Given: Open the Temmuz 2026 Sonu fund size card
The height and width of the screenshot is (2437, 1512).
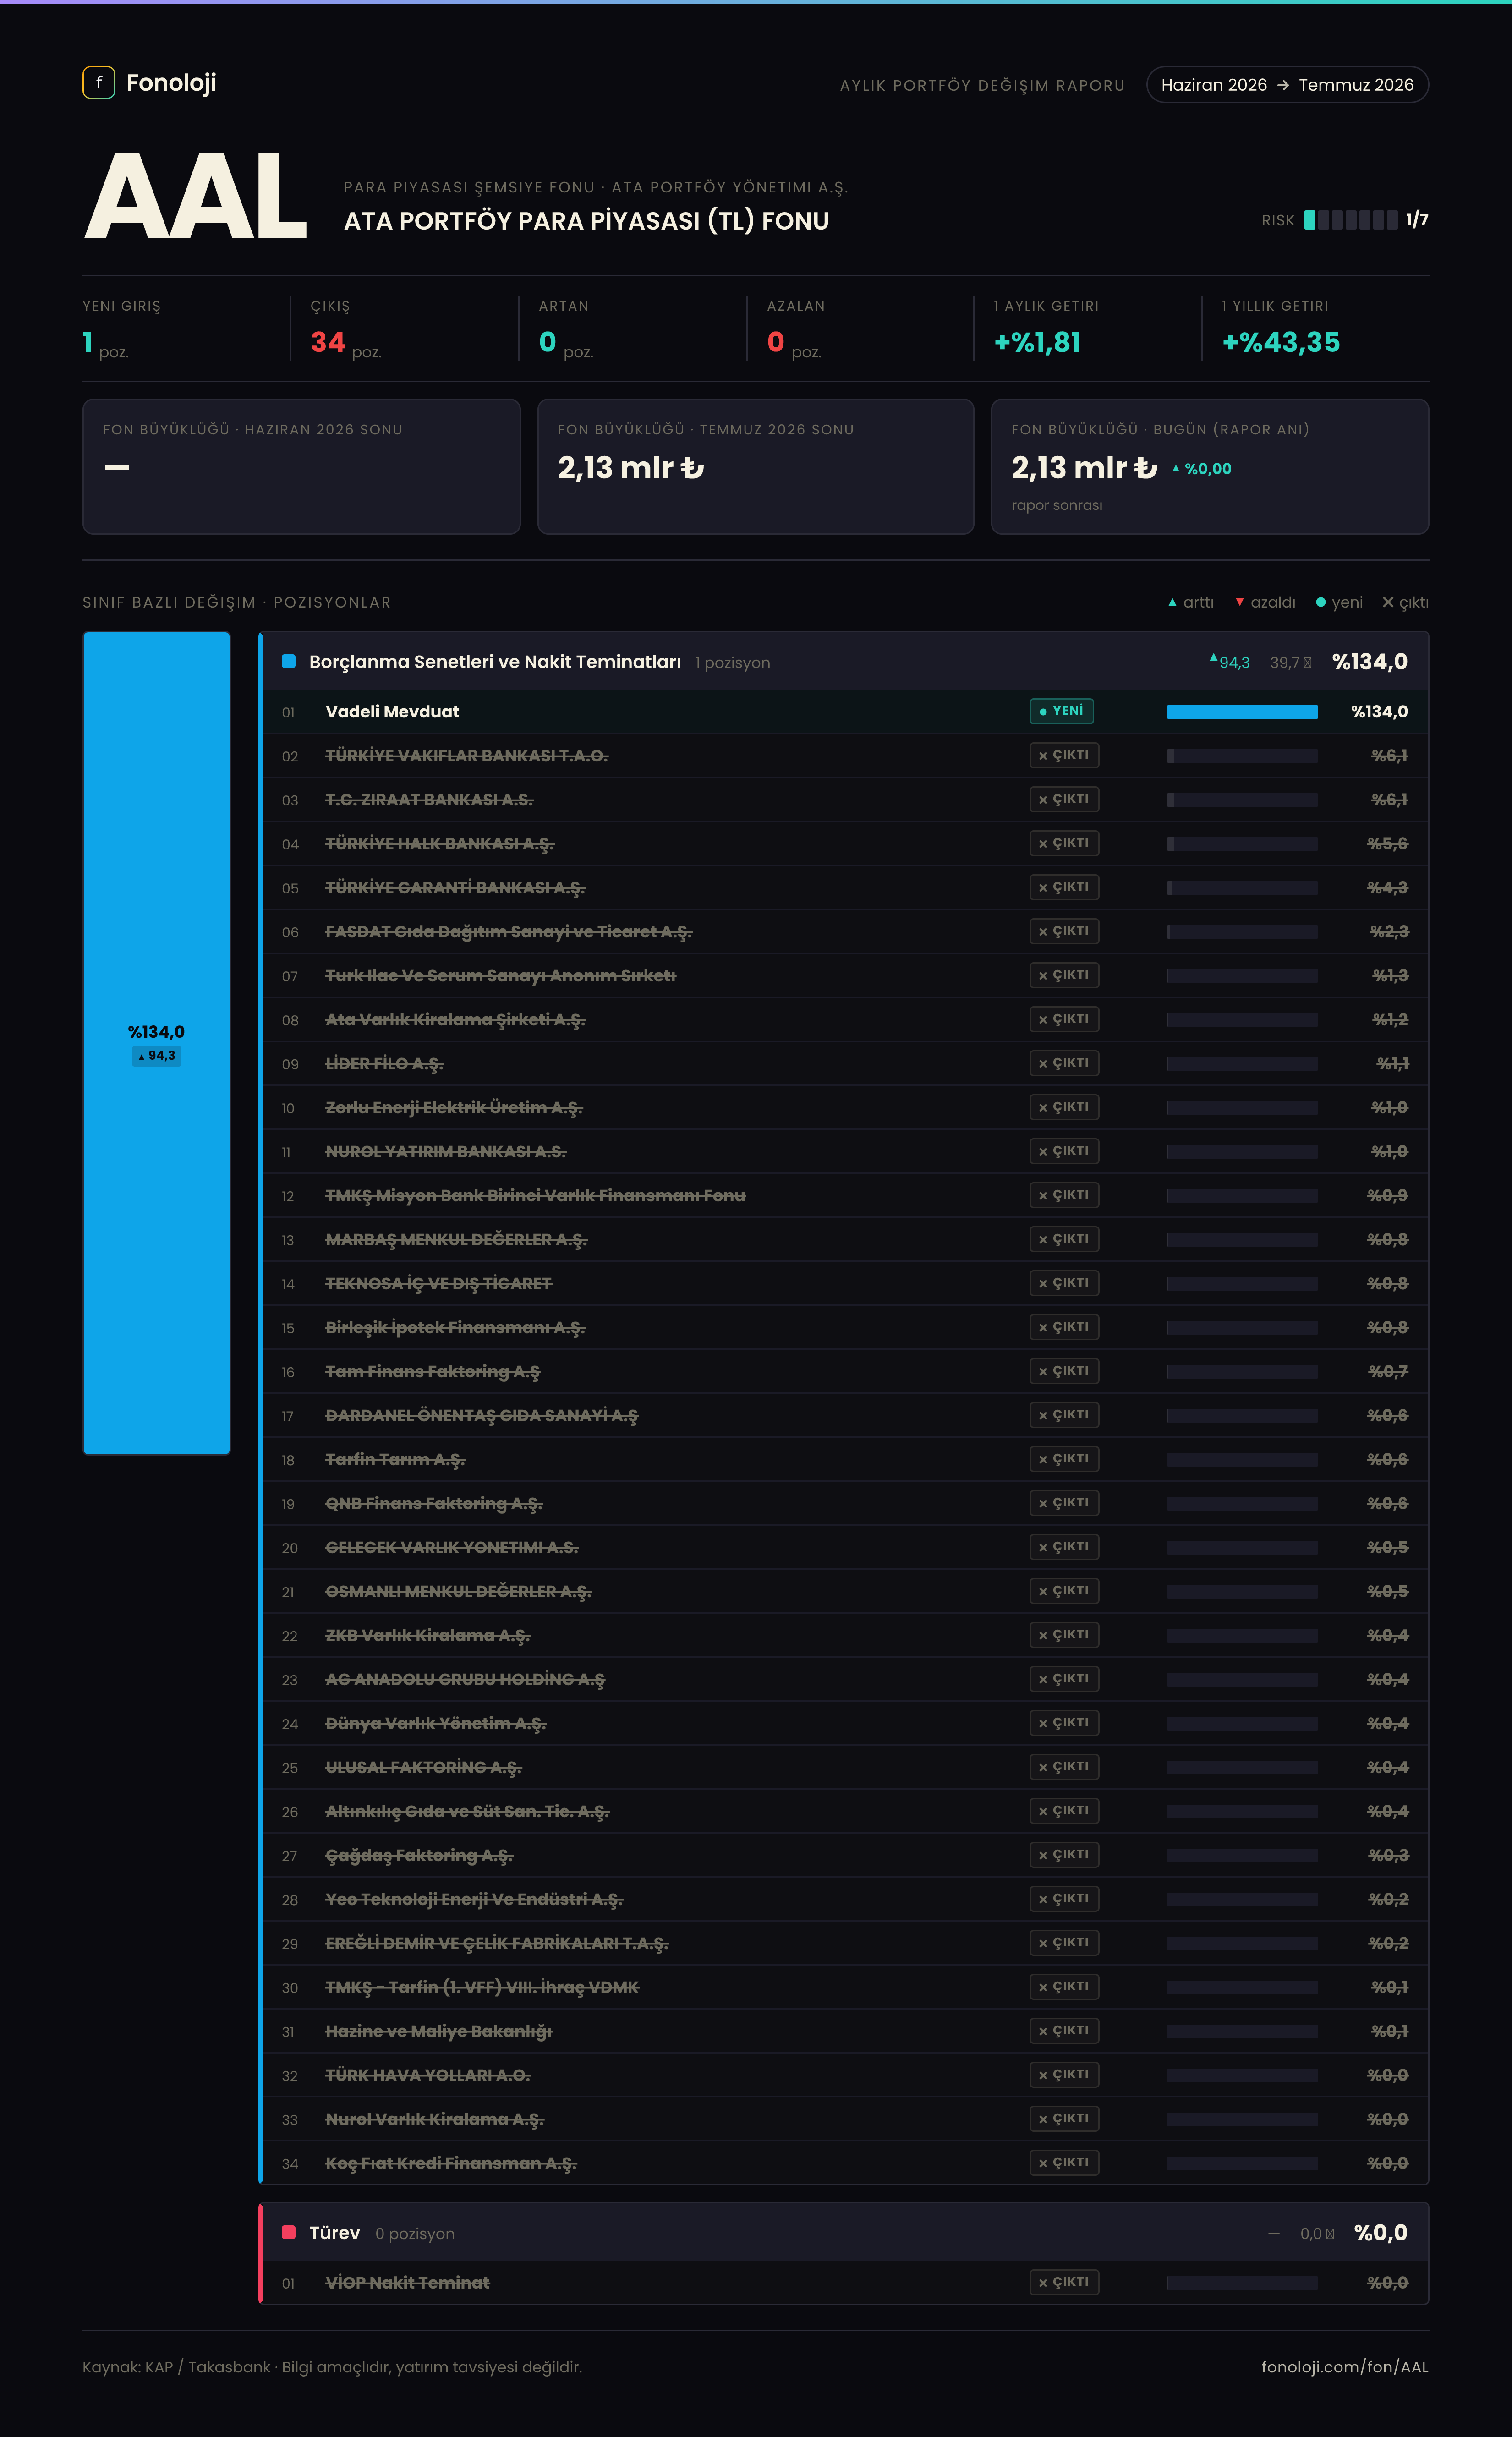Looking at the screenshot, I should click(756, 467).
